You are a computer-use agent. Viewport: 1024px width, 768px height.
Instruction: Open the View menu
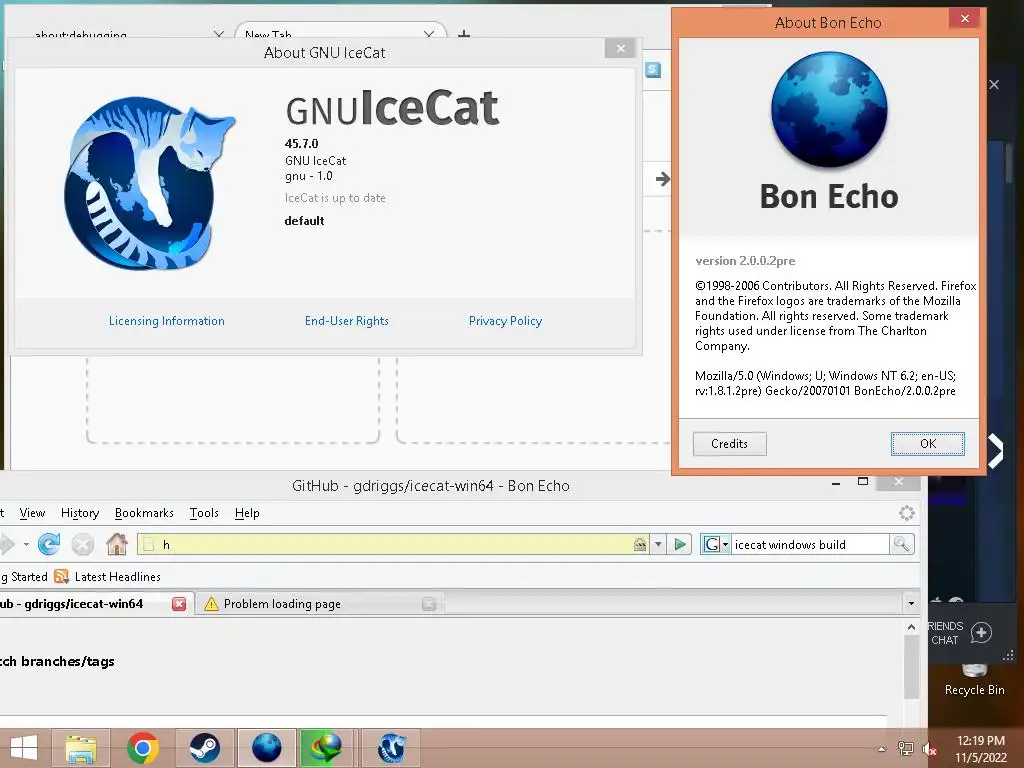(x=32, y=513)
